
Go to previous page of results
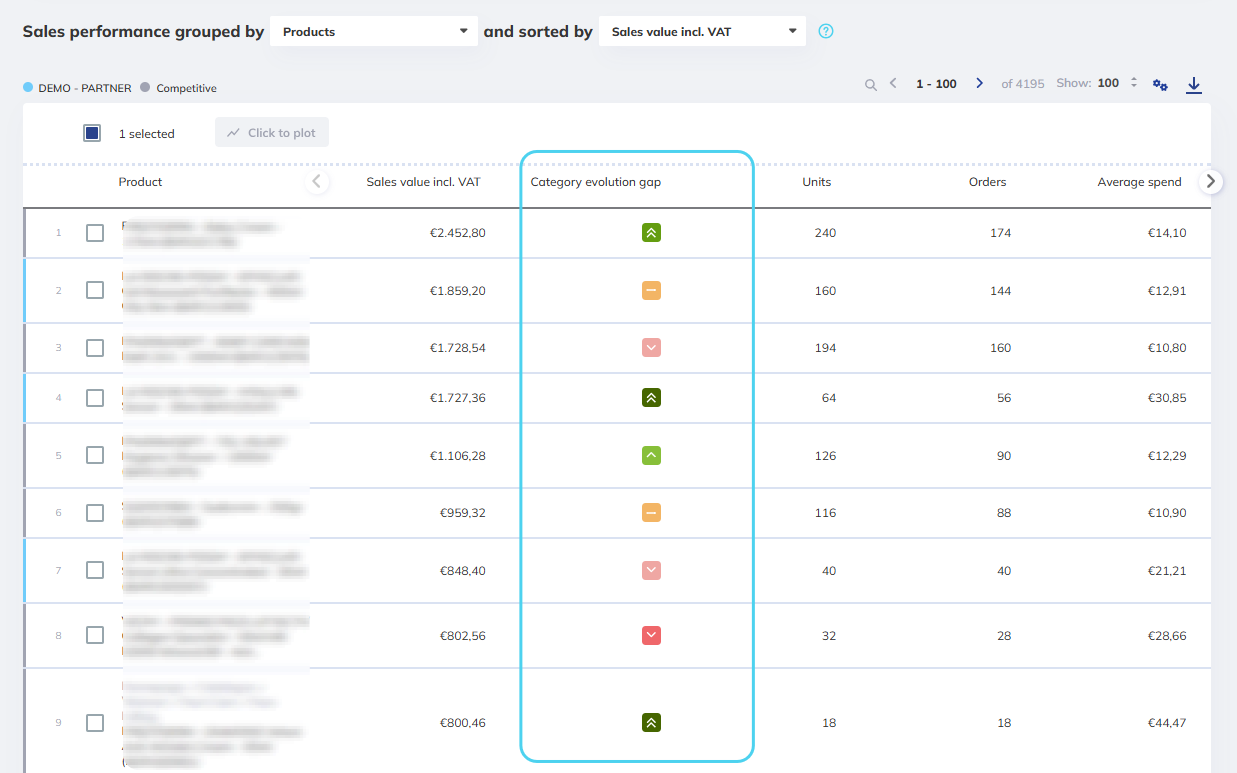pos(893,83)
